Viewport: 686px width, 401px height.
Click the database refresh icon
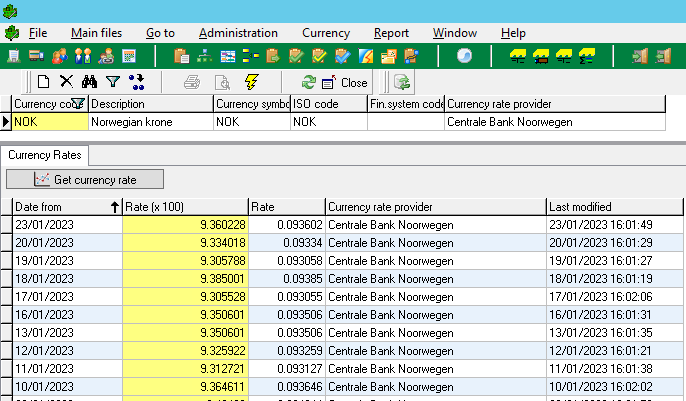coord(402,82)
